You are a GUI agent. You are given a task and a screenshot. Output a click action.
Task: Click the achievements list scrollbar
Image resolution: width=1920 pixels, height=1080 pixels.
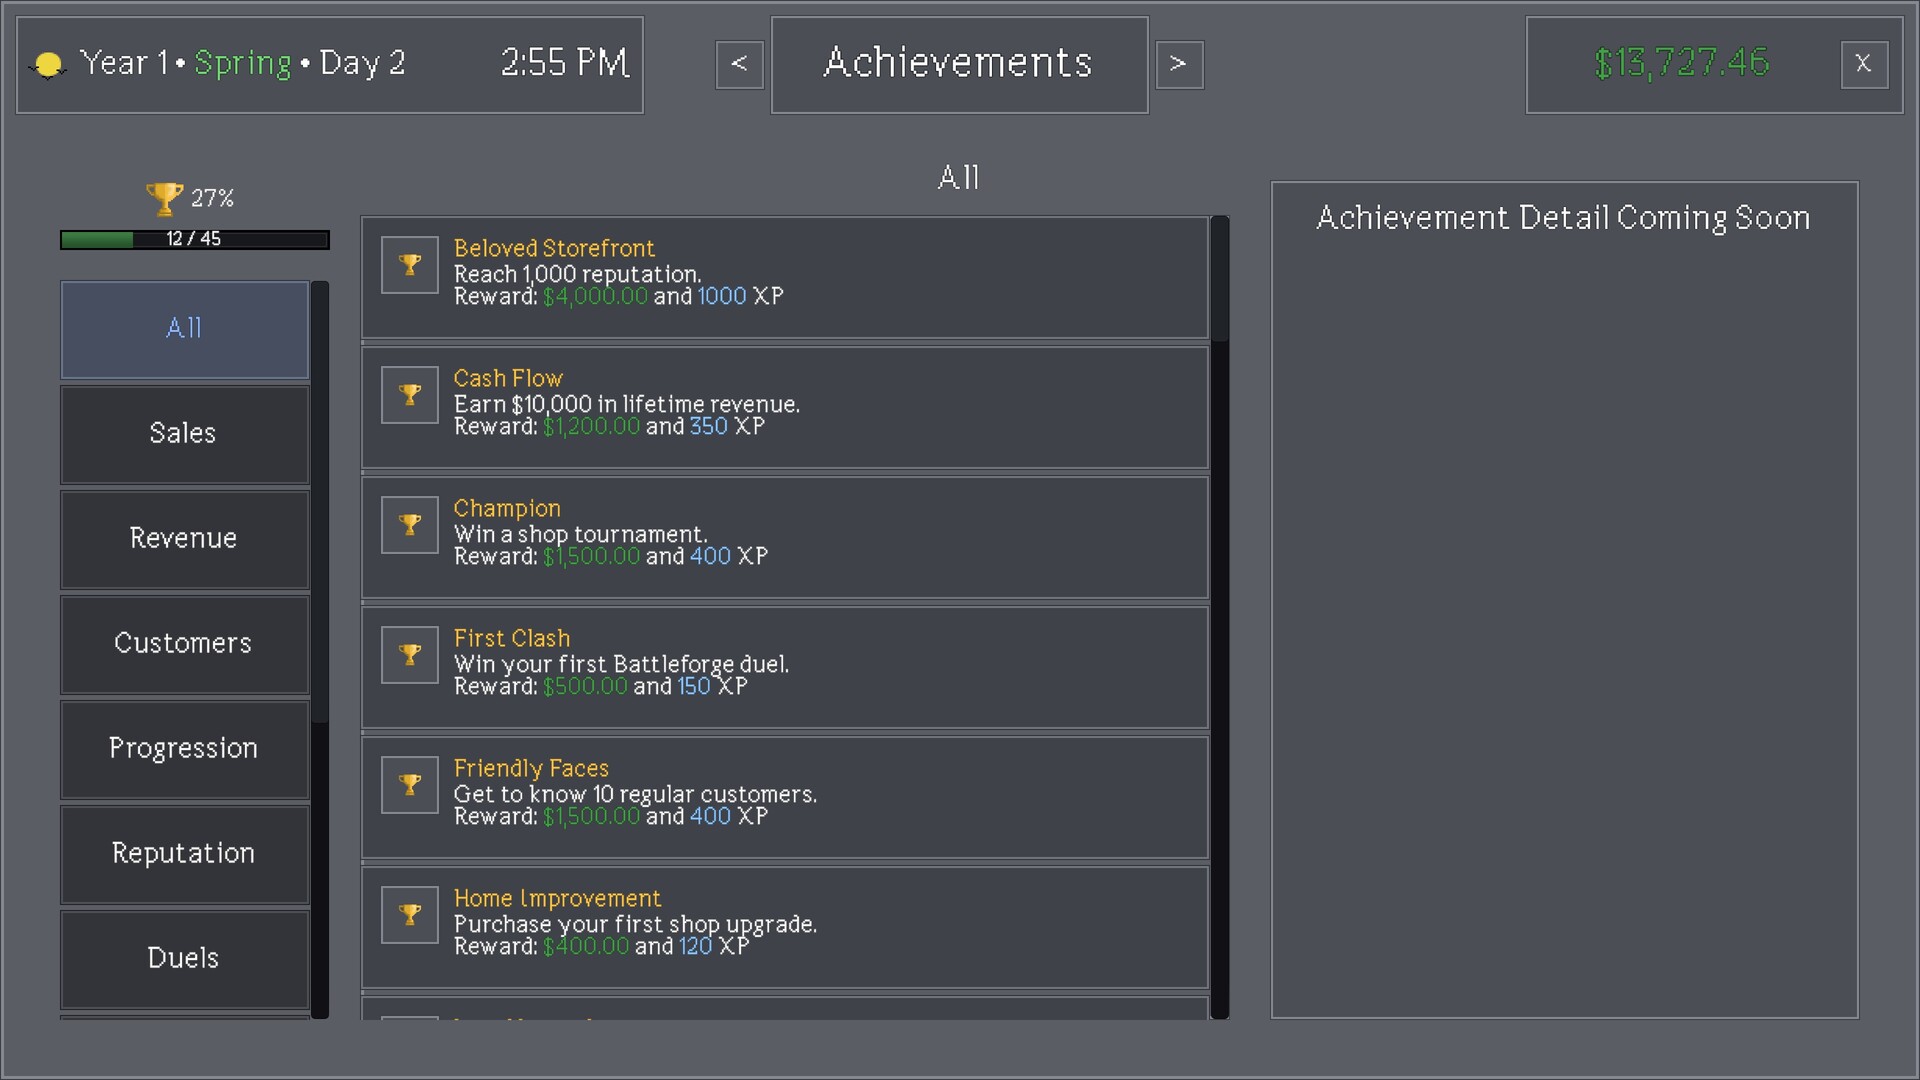pyautogui.click(x=1220, y=280)
